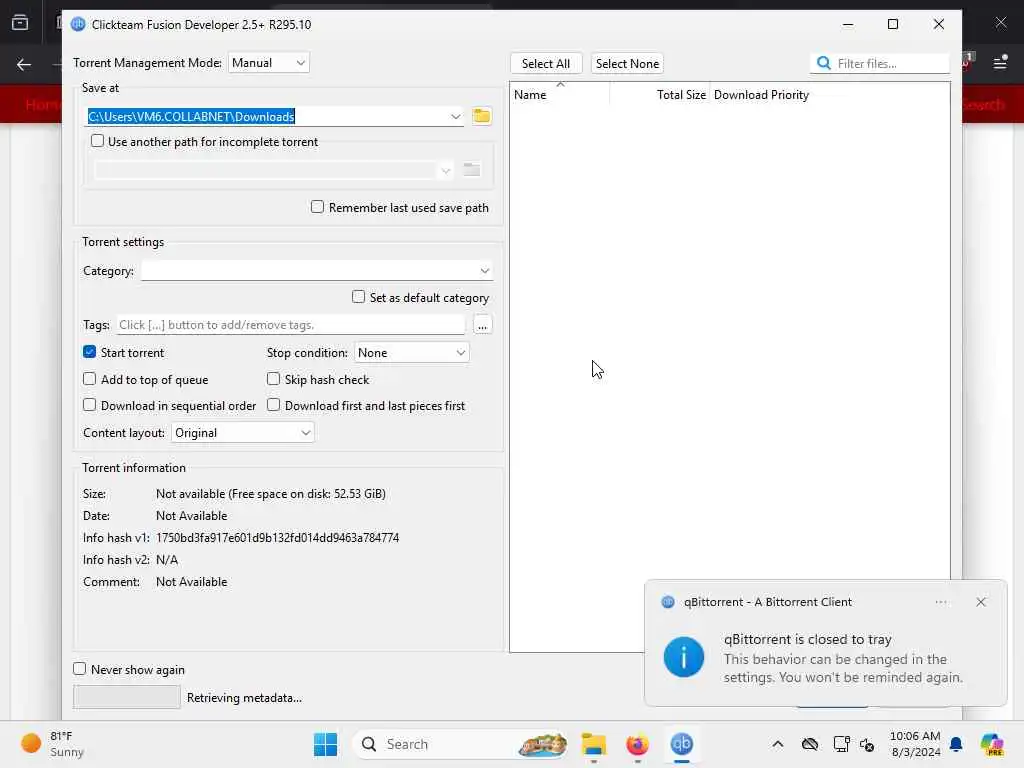Click the Windows taskbar Search box
Screen dimensions: 1024x768
460,744
